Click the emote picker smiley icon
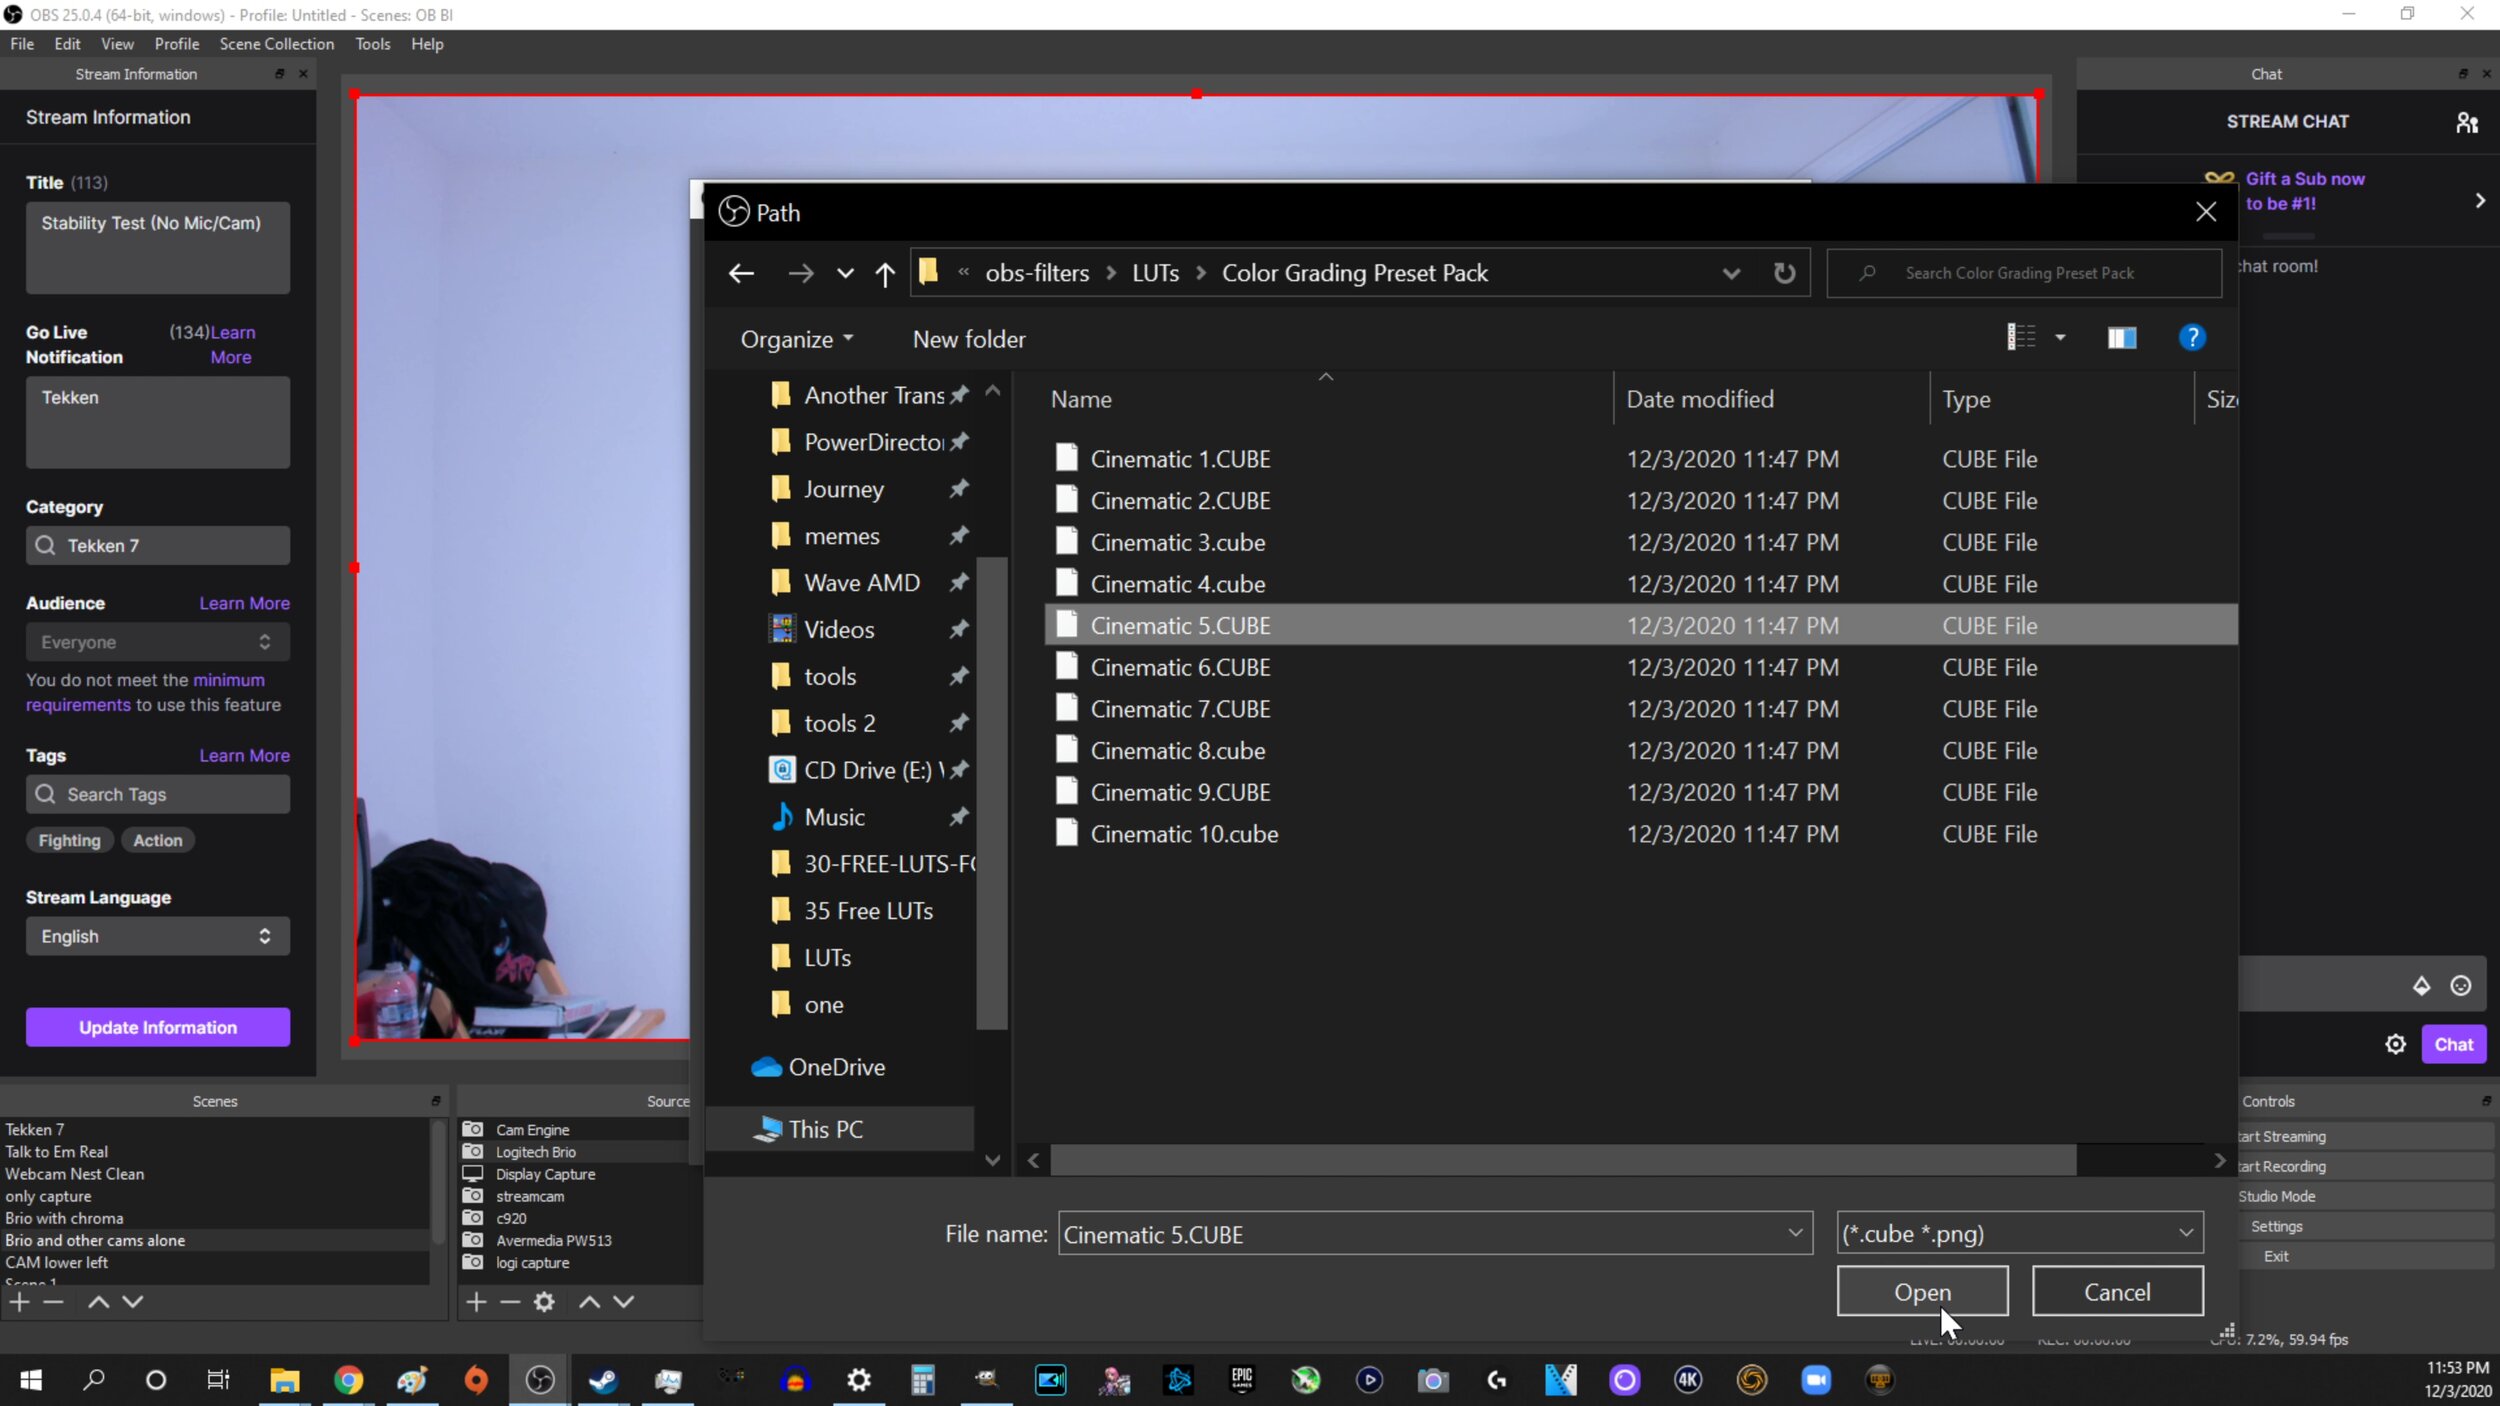This screenshot has height=1406, width=2500. [x=2460, y=986]
